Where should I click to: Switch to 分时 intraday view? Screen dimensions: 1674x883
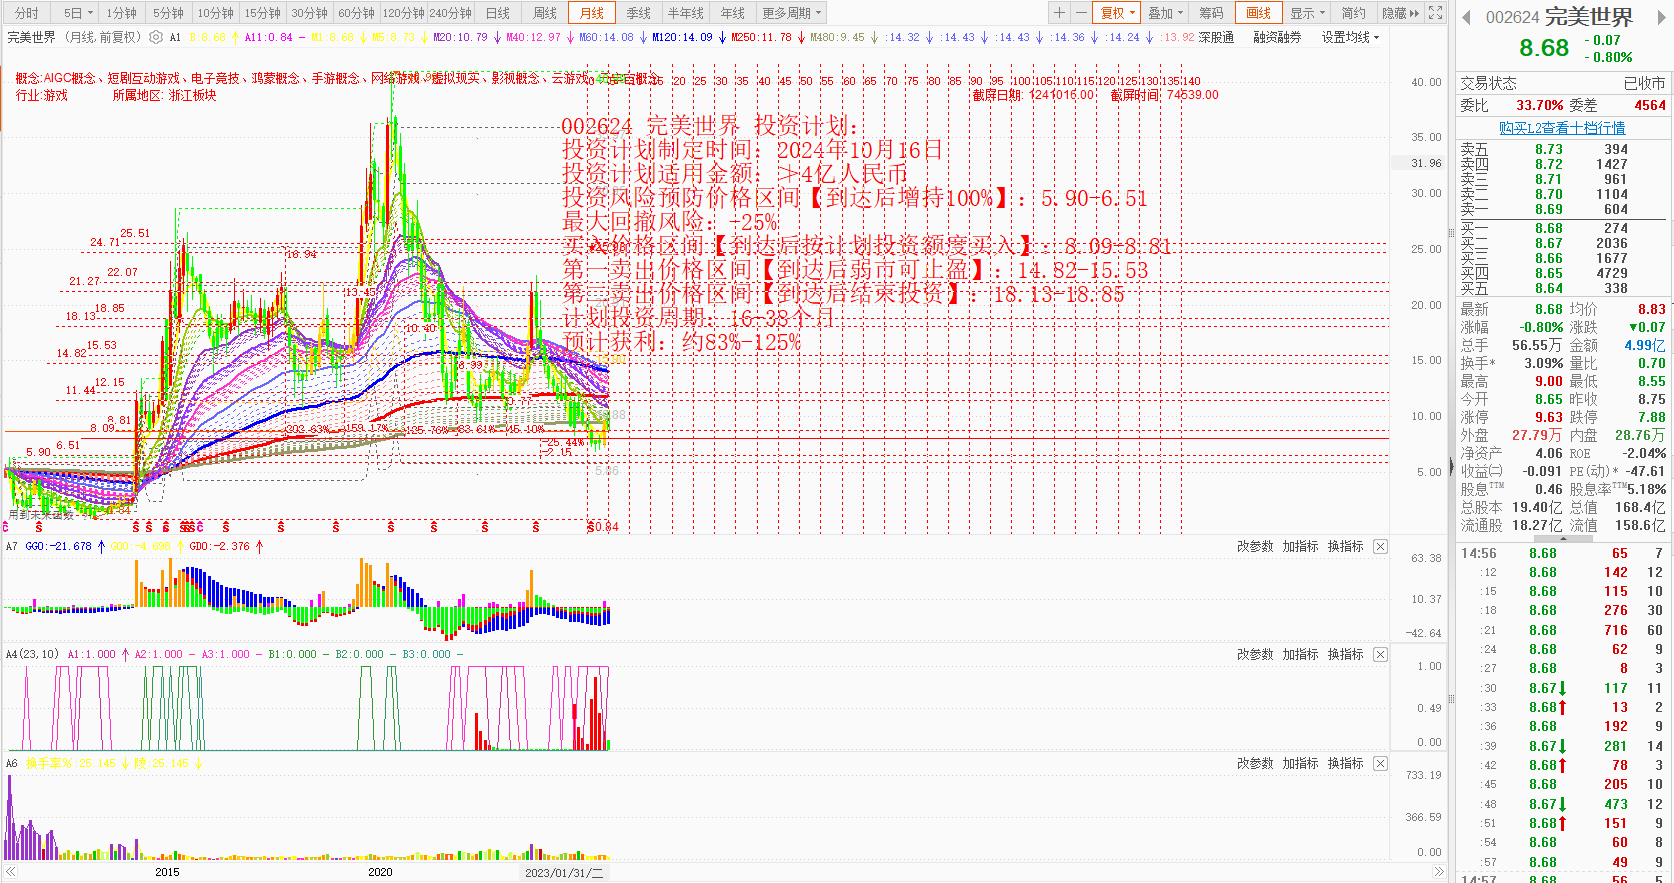coord(27,13)
